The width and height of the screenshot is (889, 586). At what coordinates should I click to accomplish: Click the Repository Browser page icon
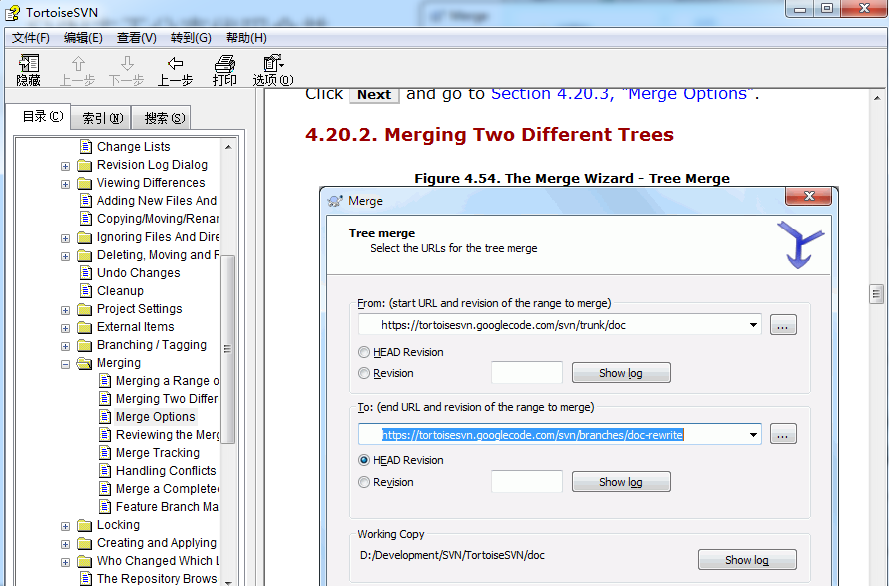86,579
